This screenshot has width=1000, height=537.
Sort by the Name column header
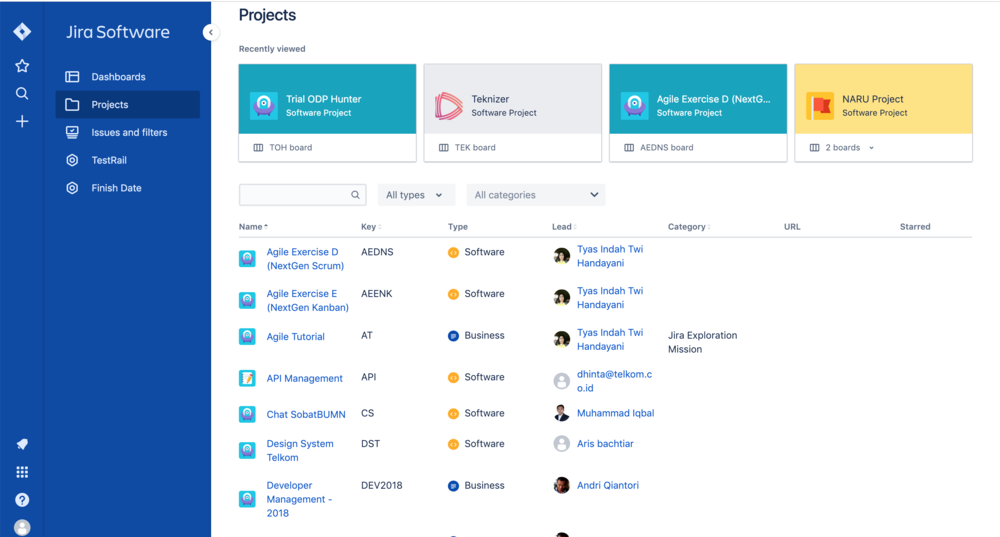[253, 226]
